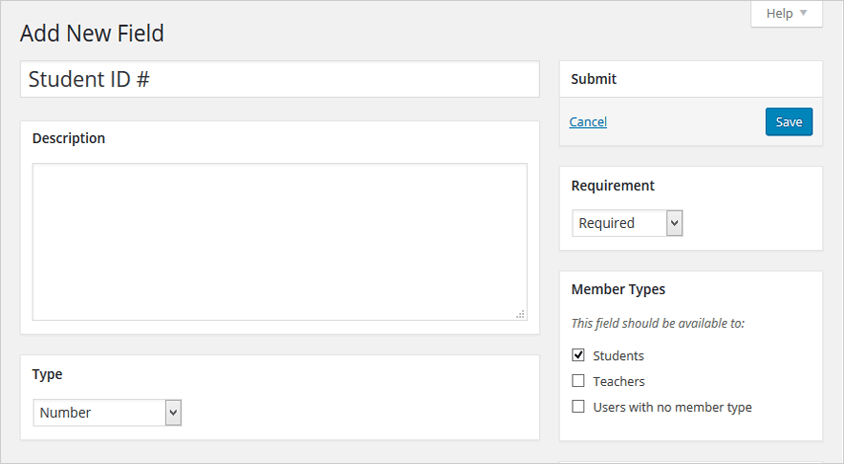The height and width of the screenshot is (464, 844).
Task: Tick the Users with no member type checkbox
Action: (x=578, y=407)
